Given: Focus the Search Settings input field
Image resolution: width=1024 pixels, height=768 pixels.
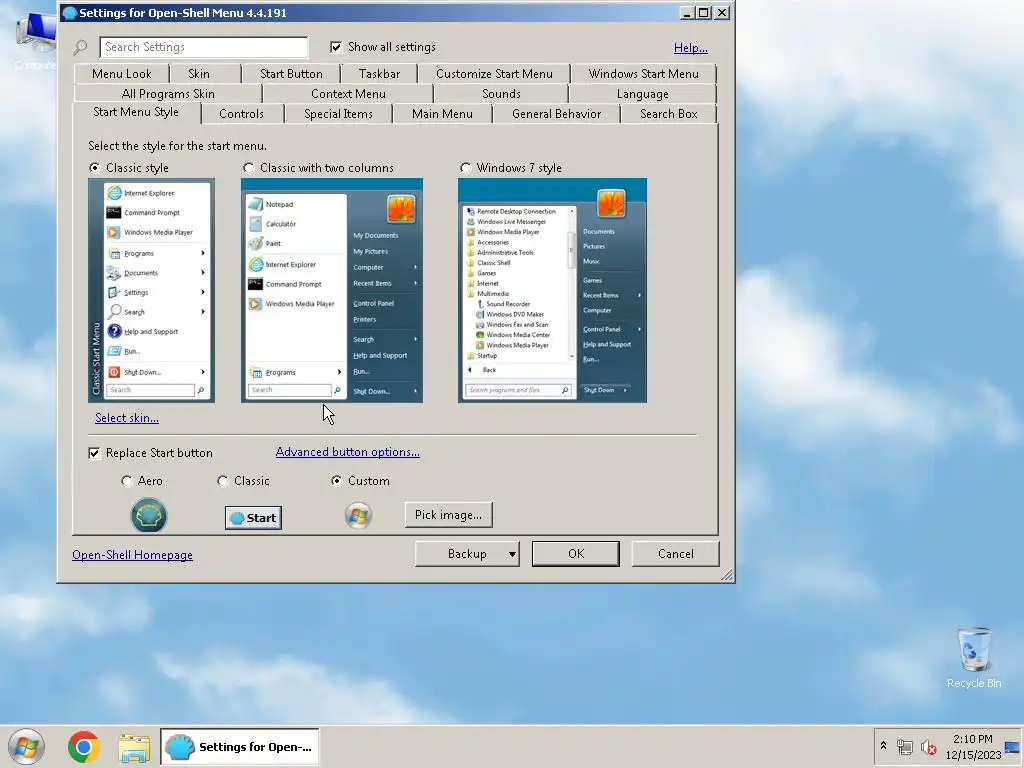Looking at the screenshot, I should point(204,47).
